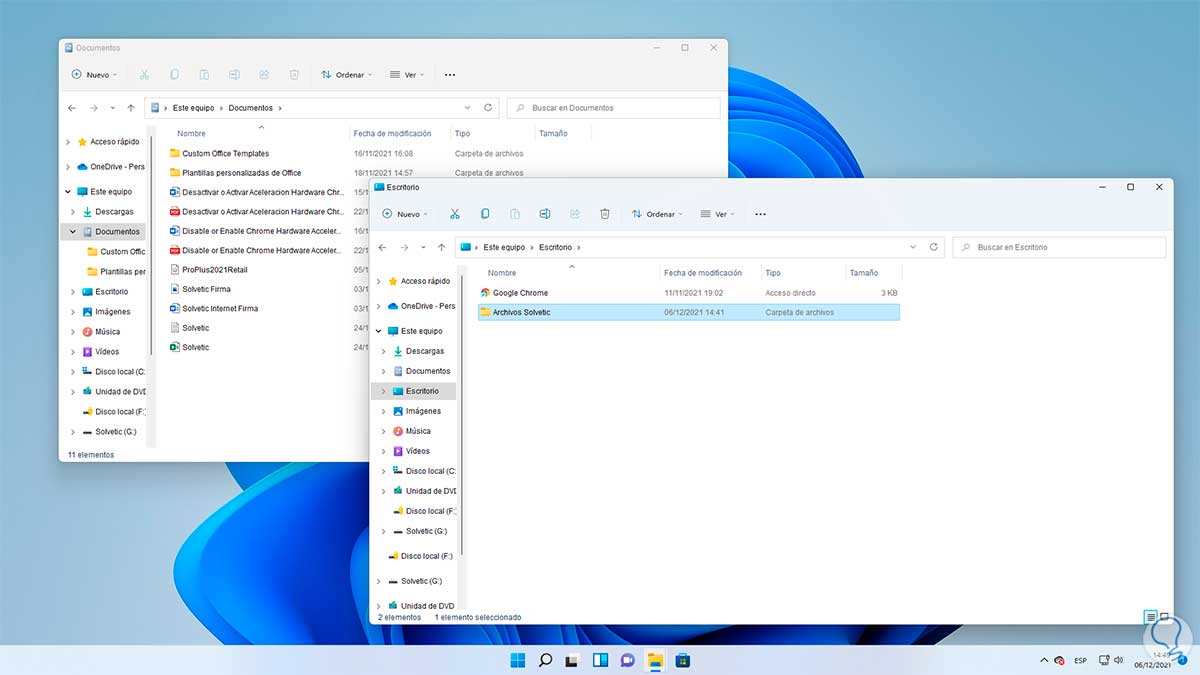Select Música in the Escritorio window sidebar
Viewport: 1200px width, 675px height.
coord(418,431)
